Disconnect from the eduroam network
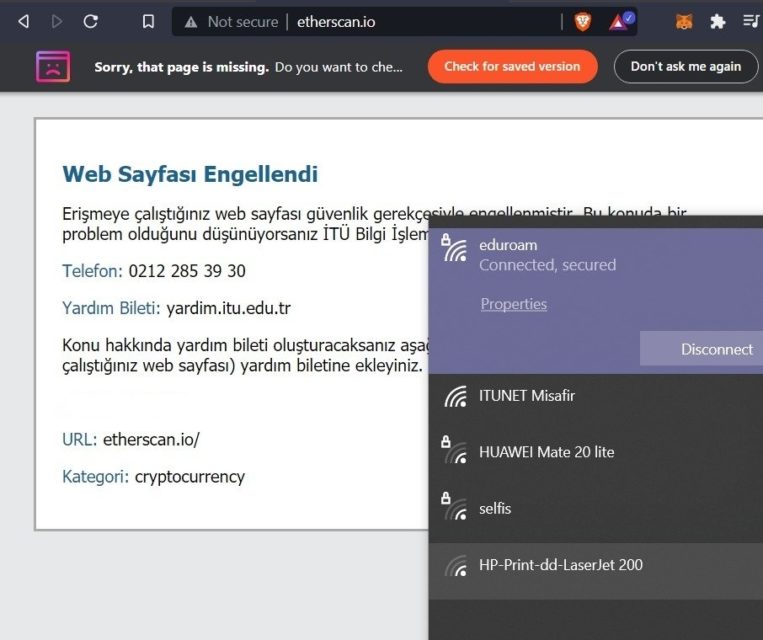Viewport: 763px width, 640px height. tap(701, 349)
